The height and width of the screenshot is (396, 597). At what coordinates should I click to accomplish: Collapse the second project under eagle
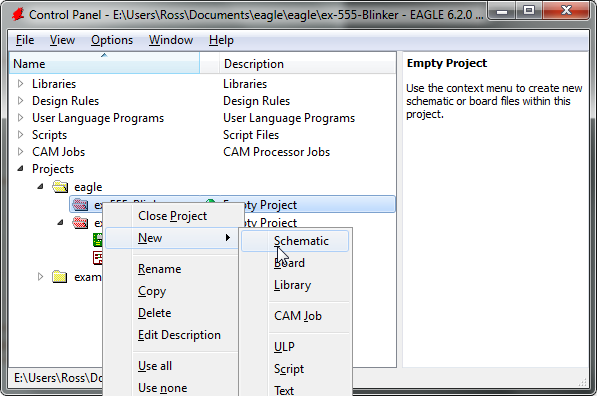click(x=60, y=222)
